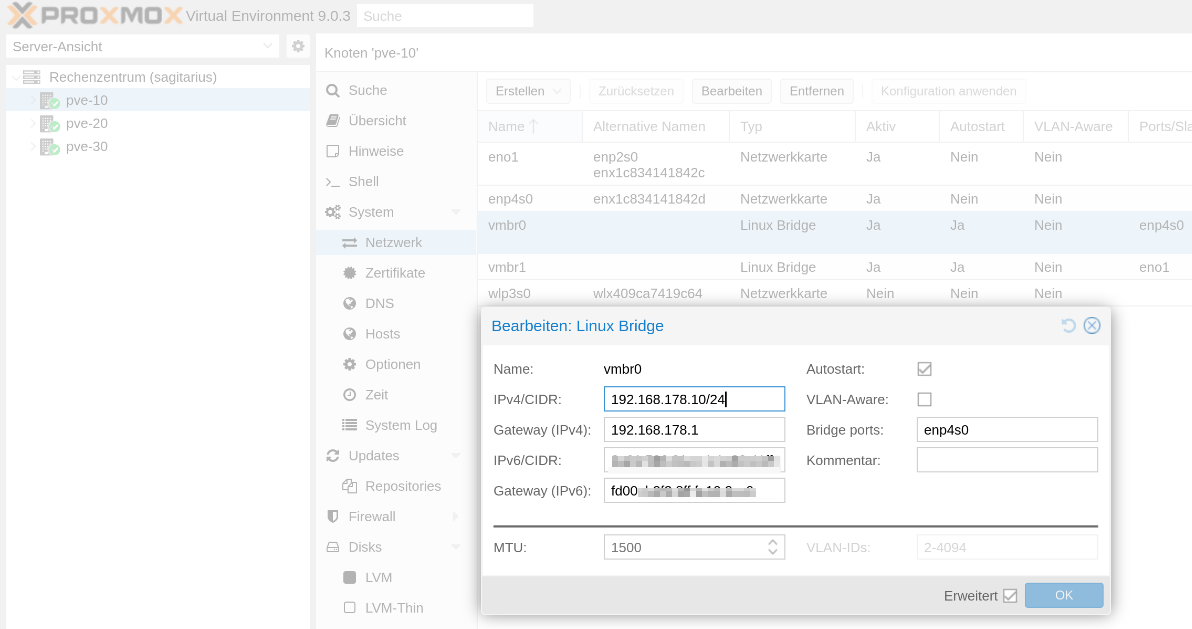Click the Proxmox logo
The image size is (1192, 629).
pos(94,16)
